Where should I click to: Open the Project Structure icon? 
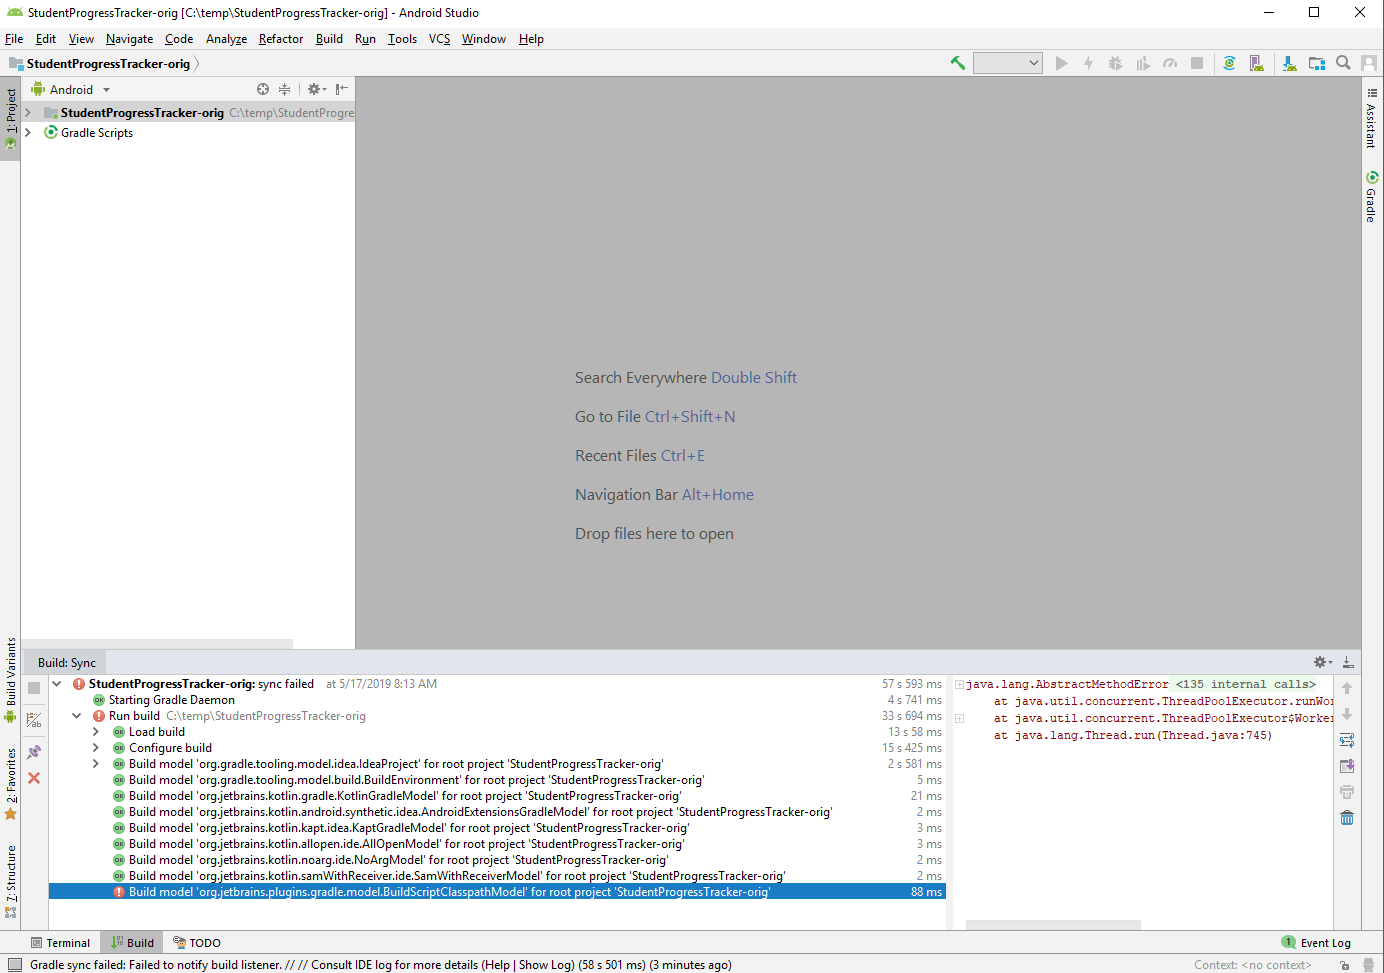tap(1317, 63)
